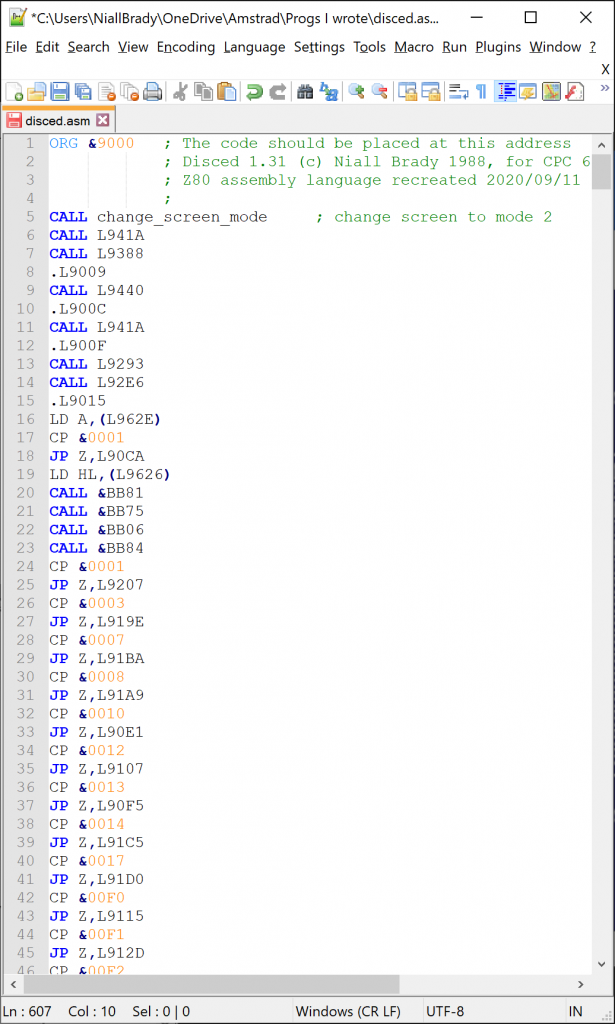
Task: Open Find with the binoculars icon
Action: click(305, 92)
